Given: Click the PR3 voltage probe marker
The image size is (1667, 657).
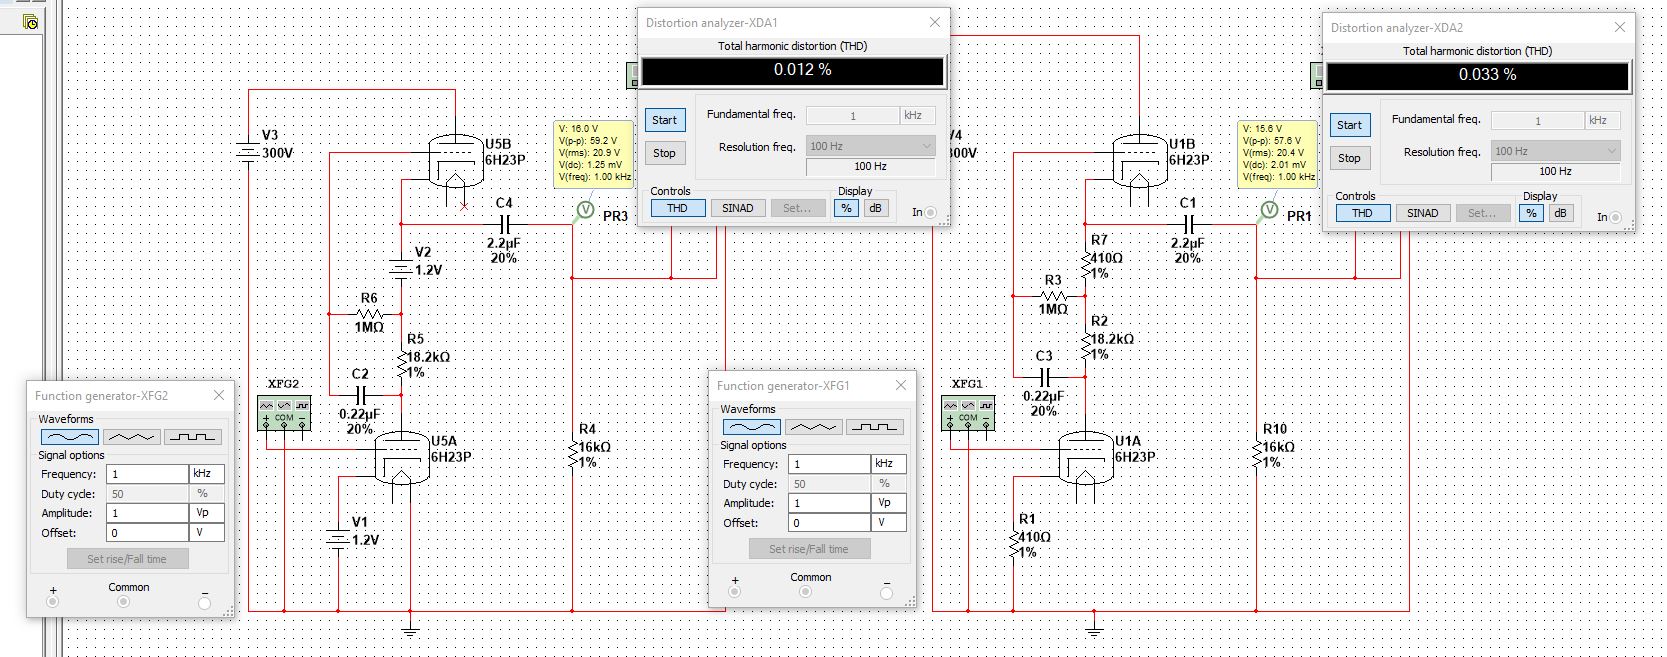Looking at the screenshot, I should tap(585, 210).
